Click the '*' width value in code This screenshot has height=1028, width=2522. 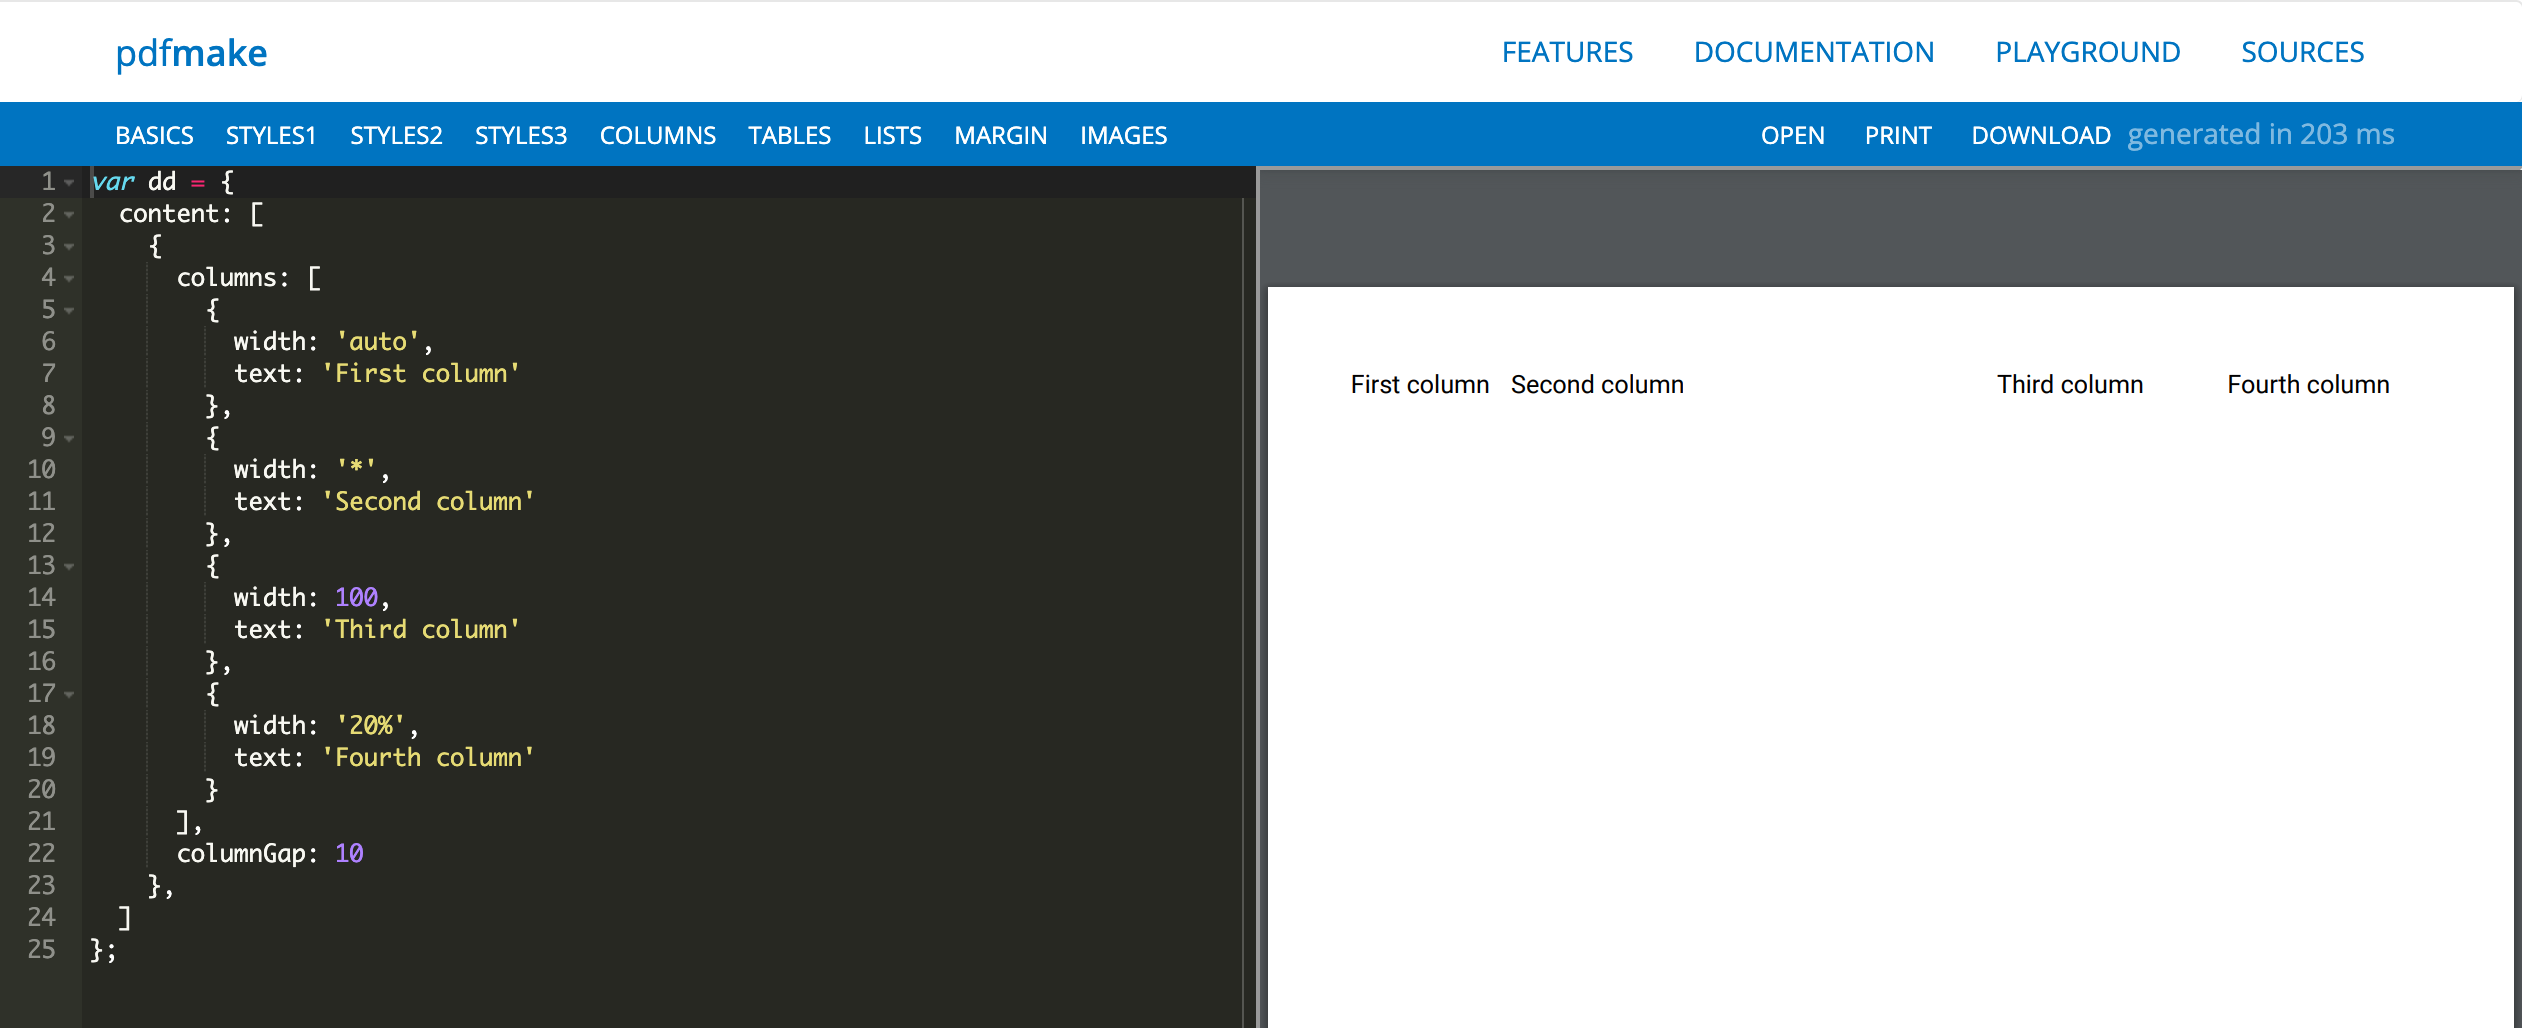[356, 469]
